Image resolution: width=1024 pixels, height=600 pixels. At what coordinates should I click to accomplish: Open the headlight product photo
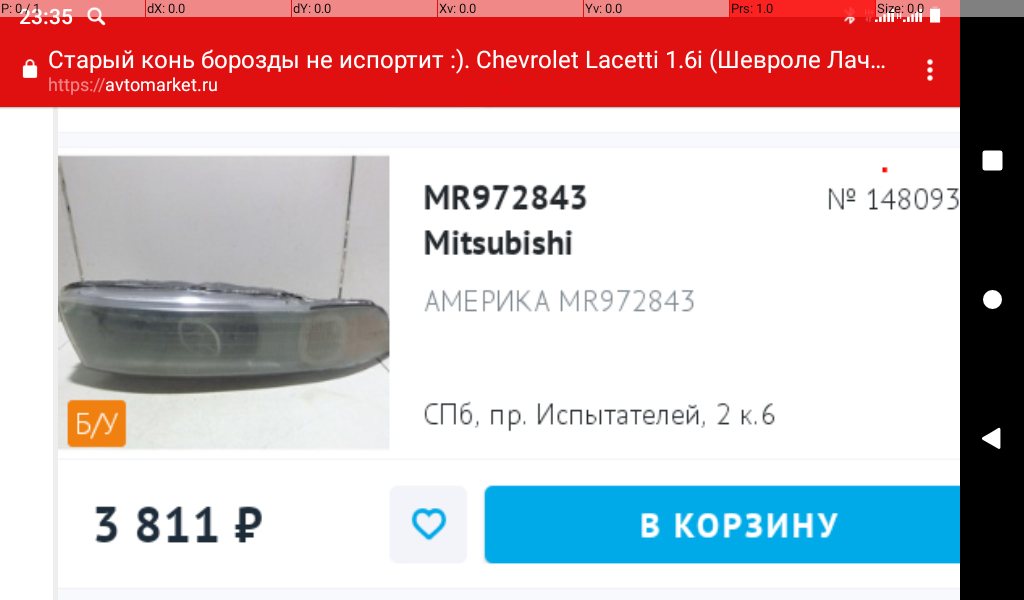point(223,302)
